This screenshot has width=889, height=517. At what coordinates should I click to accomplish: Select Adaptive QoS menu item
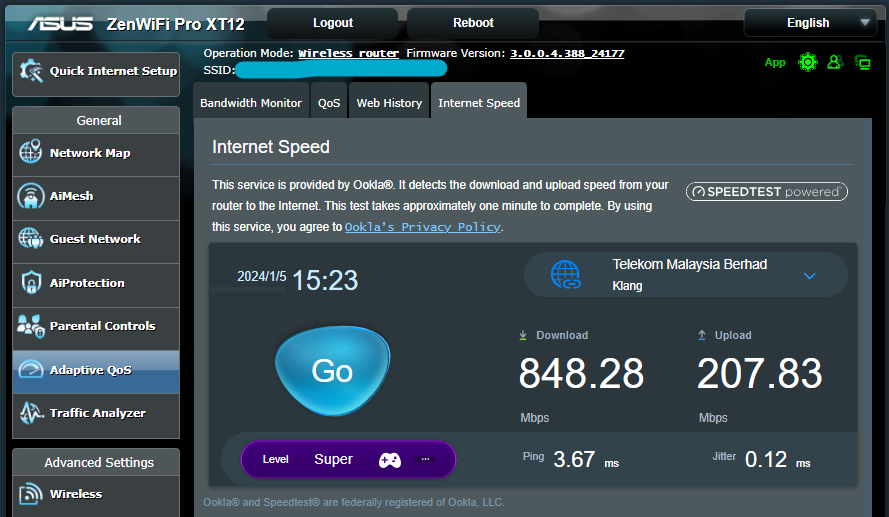[x=96, y=371]
